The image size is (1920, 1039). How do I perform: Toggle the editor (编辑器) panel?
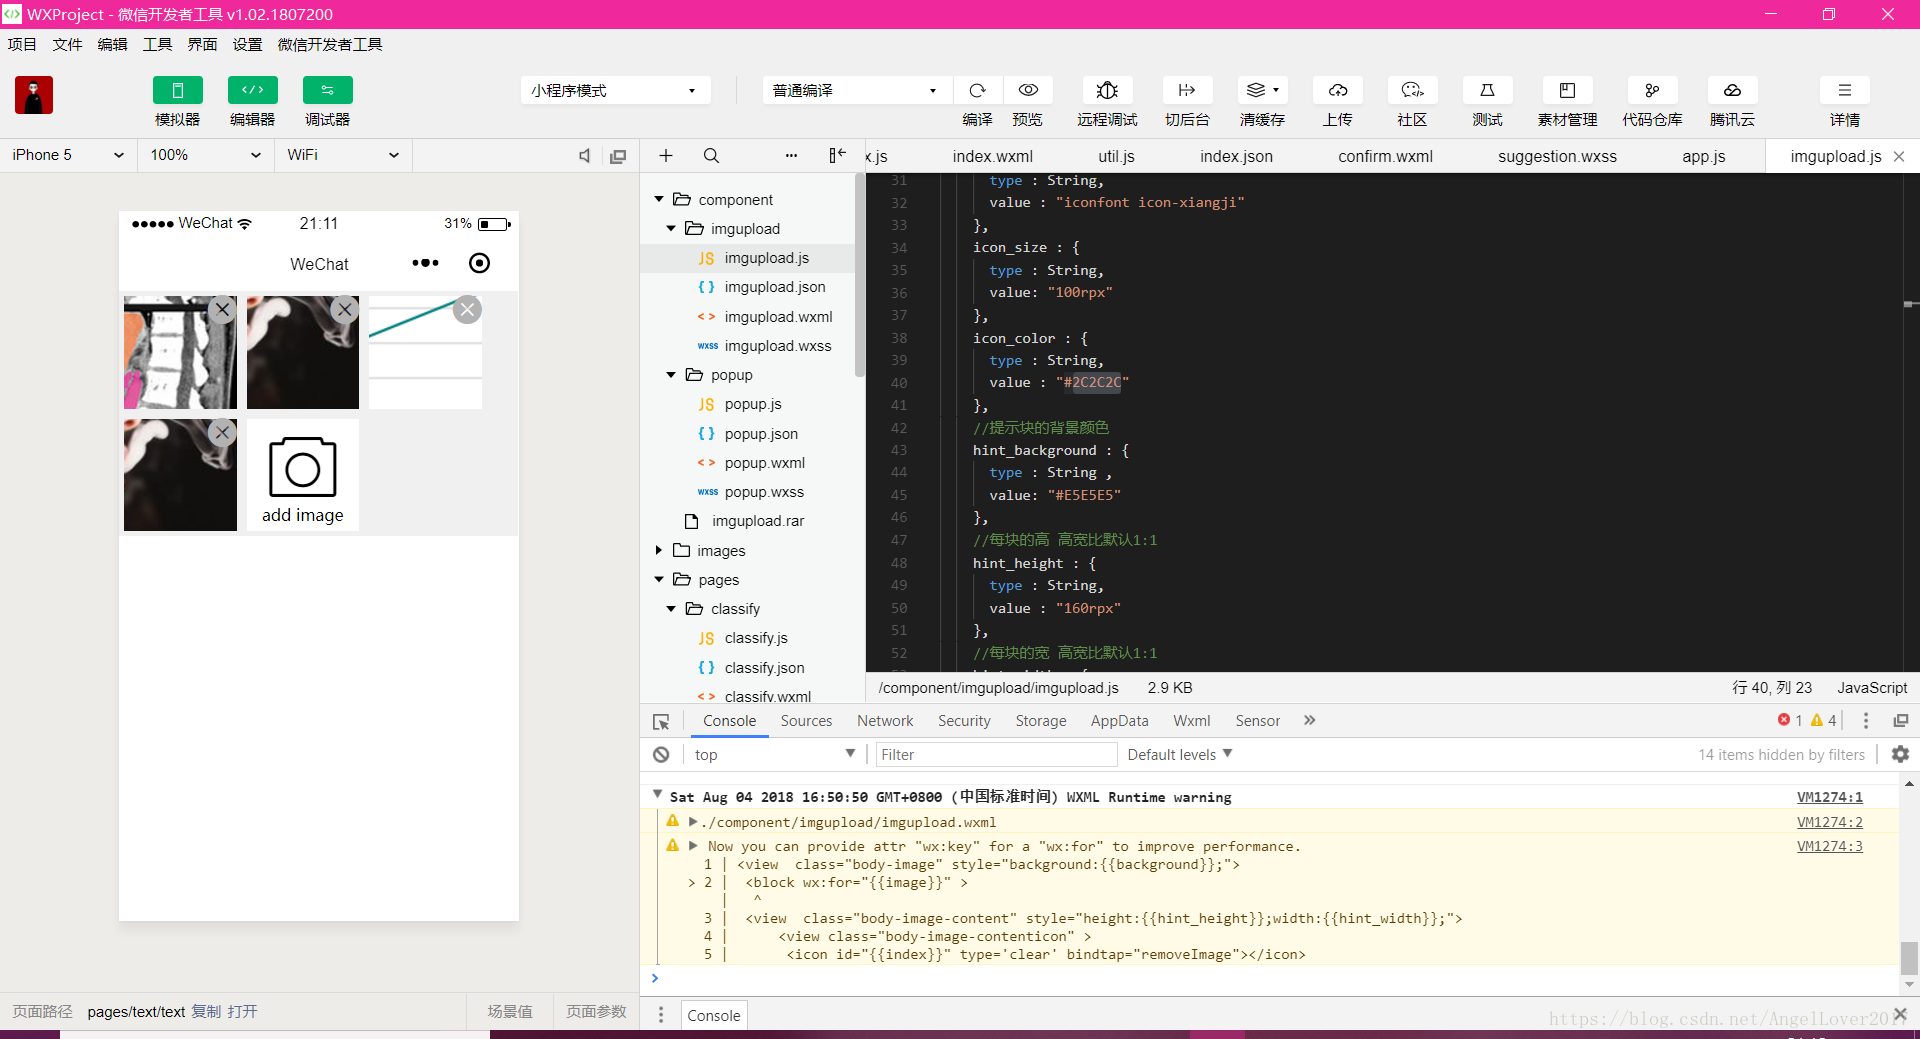coord(252,90)
